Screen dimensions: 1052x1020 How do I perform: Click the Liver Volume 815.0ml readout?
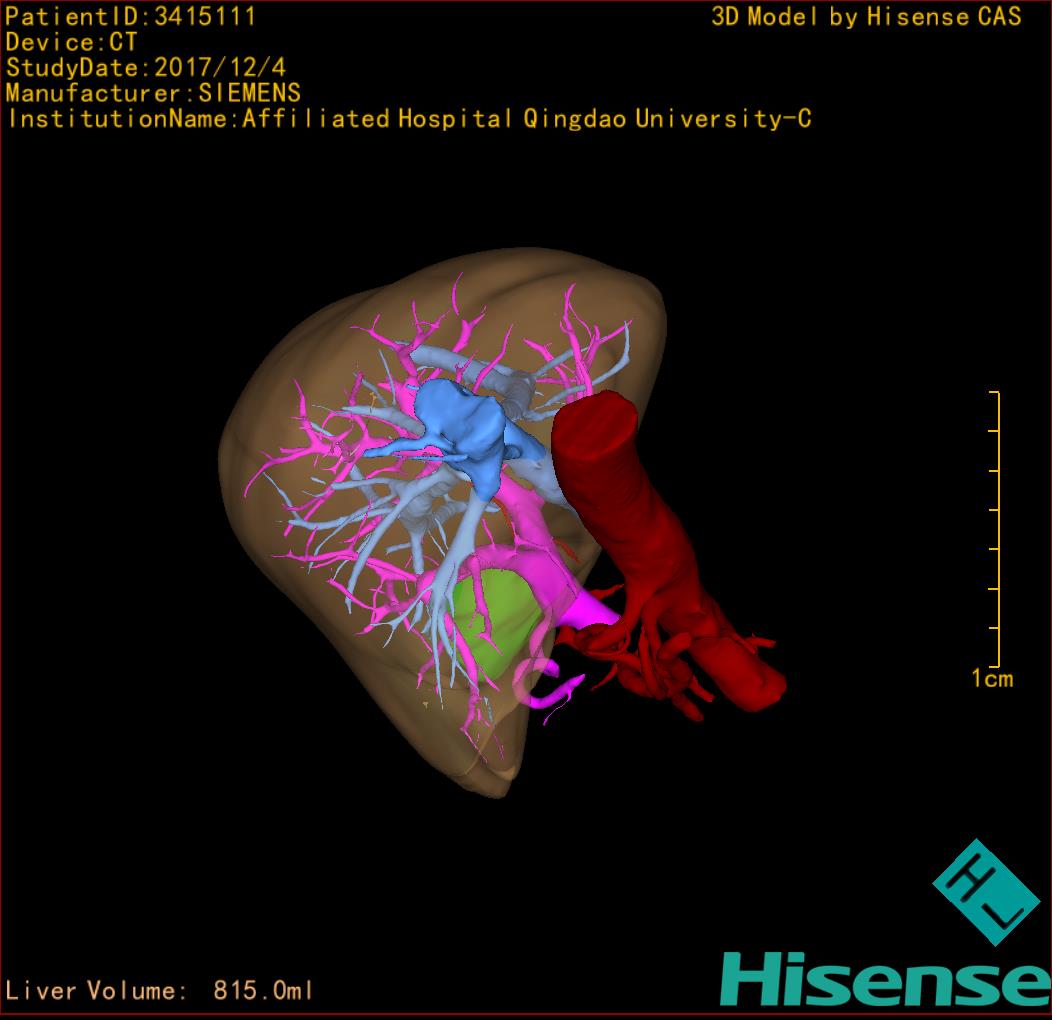pos(158,990)
